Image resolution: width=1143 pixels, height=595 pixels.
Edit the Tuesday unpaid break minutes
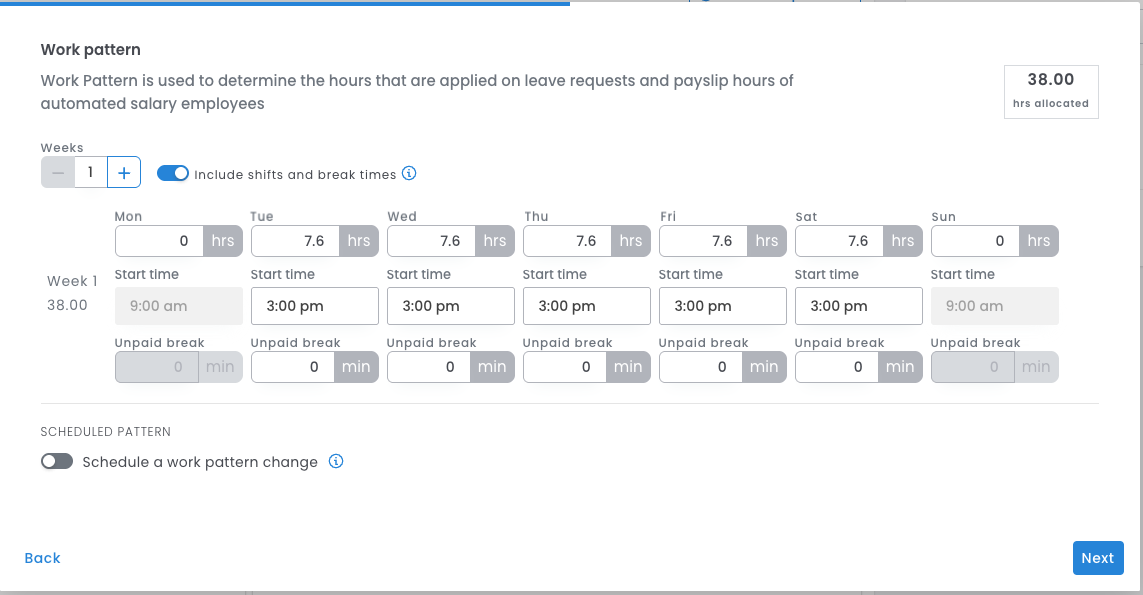pyautogui.click(x=296, y=367)
